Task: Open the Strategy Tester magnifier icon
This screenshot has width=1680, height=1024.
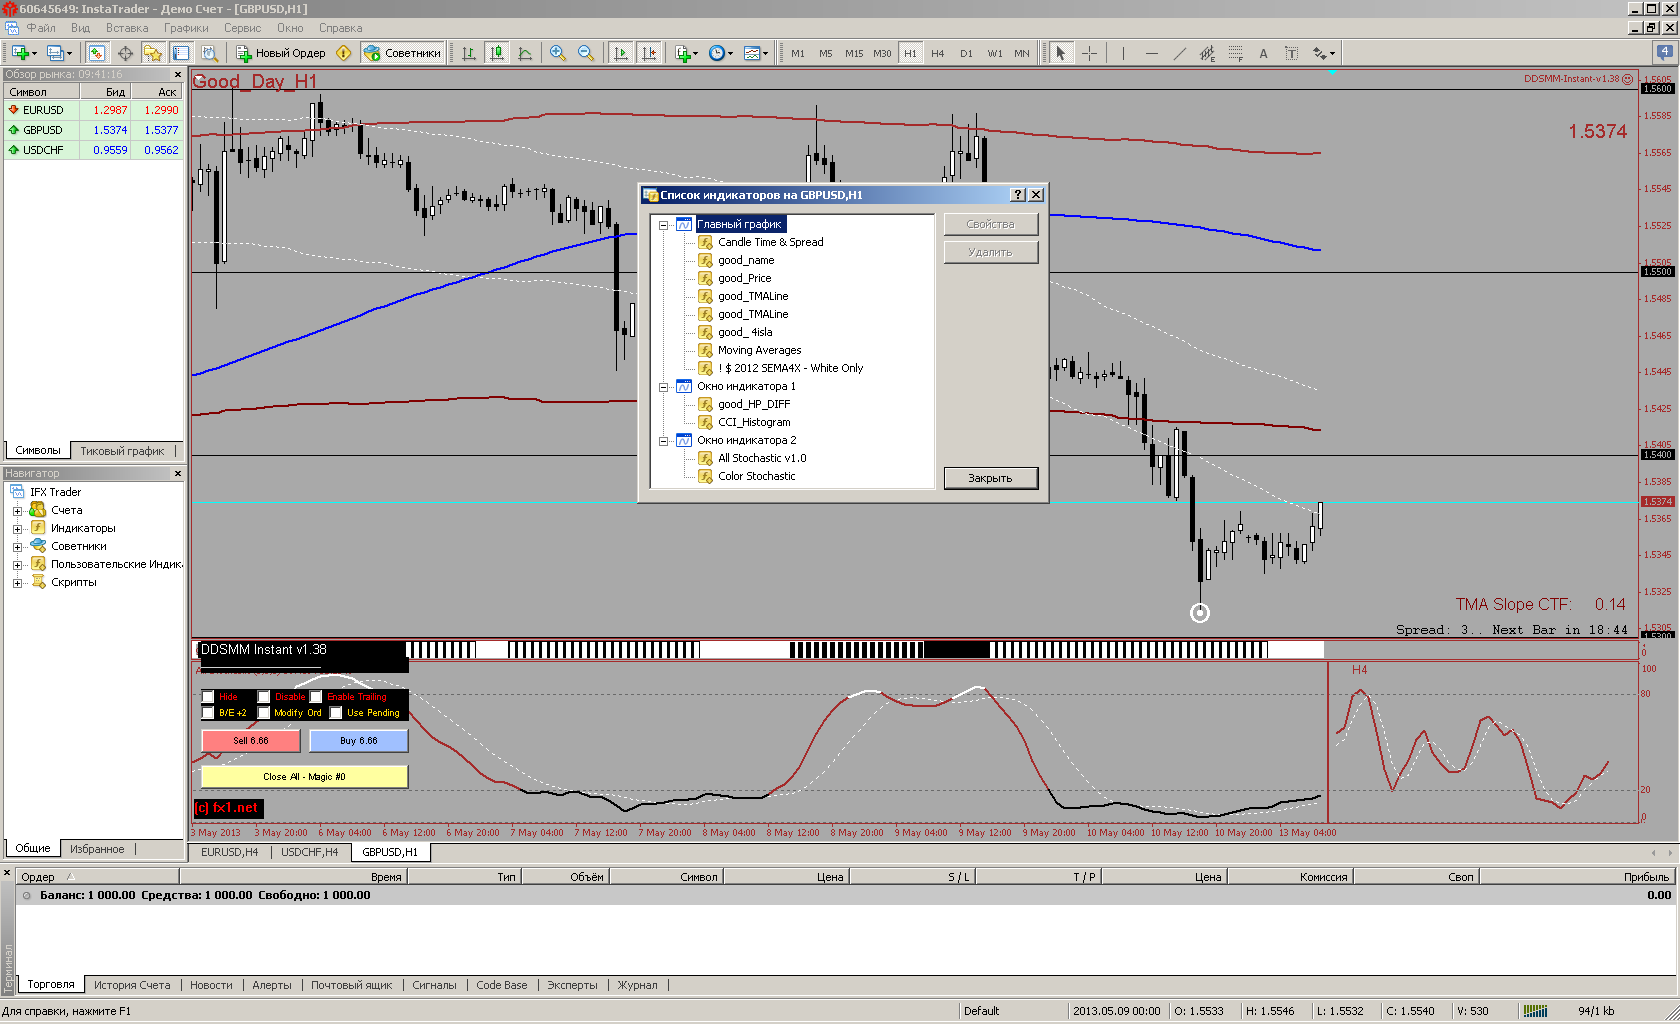Action: [x=209, y=53]
